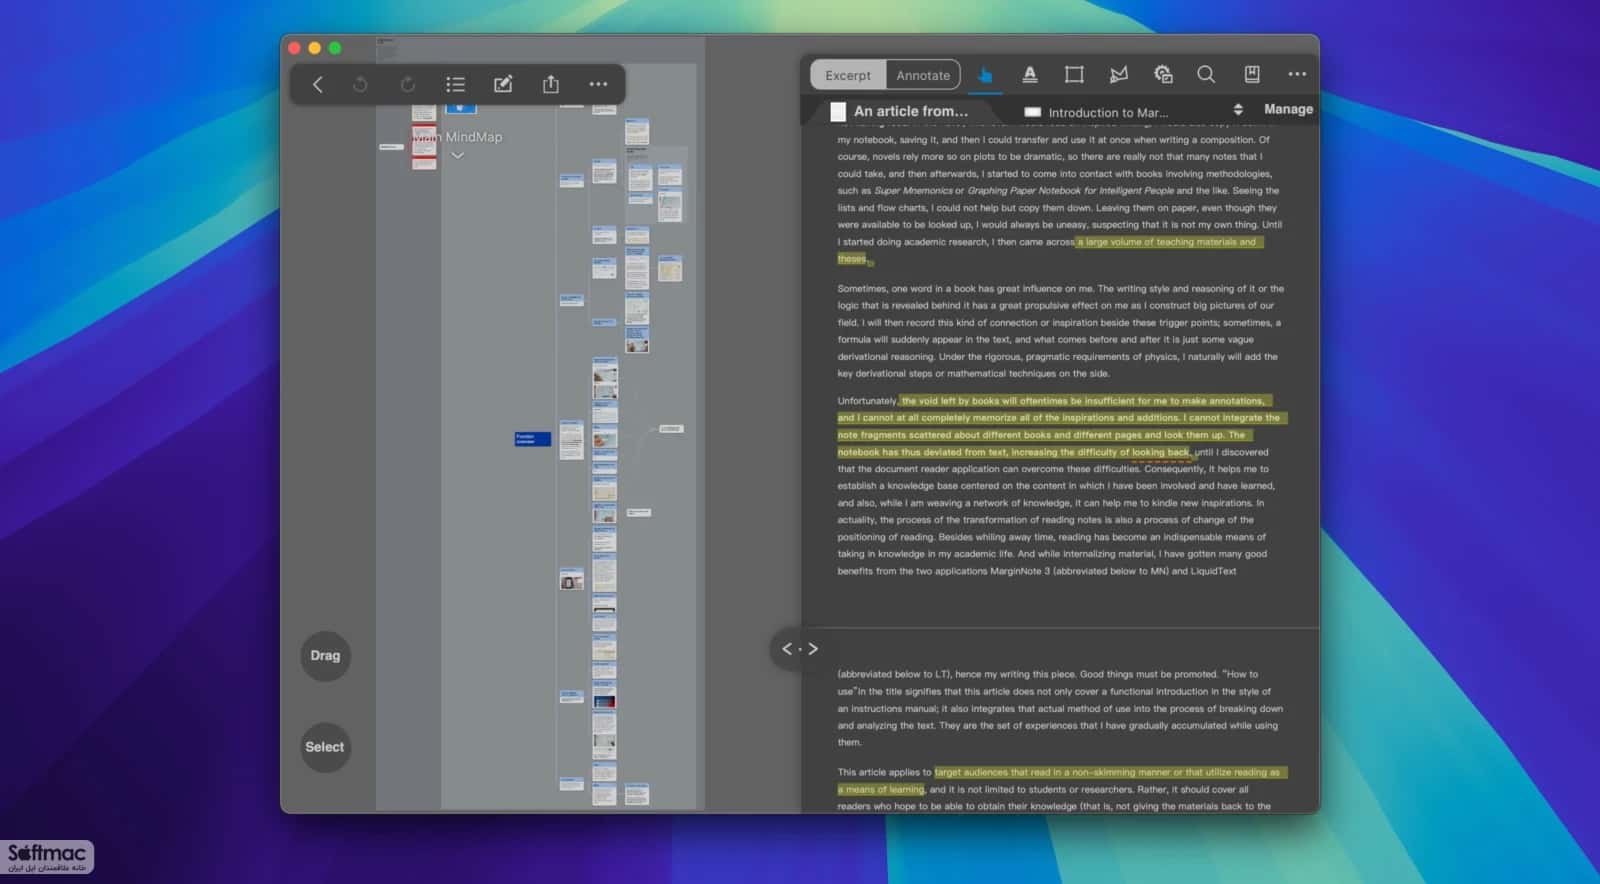Select the rectangle excerpt tool
The image size is (1600, 884).
[1074, 75]
